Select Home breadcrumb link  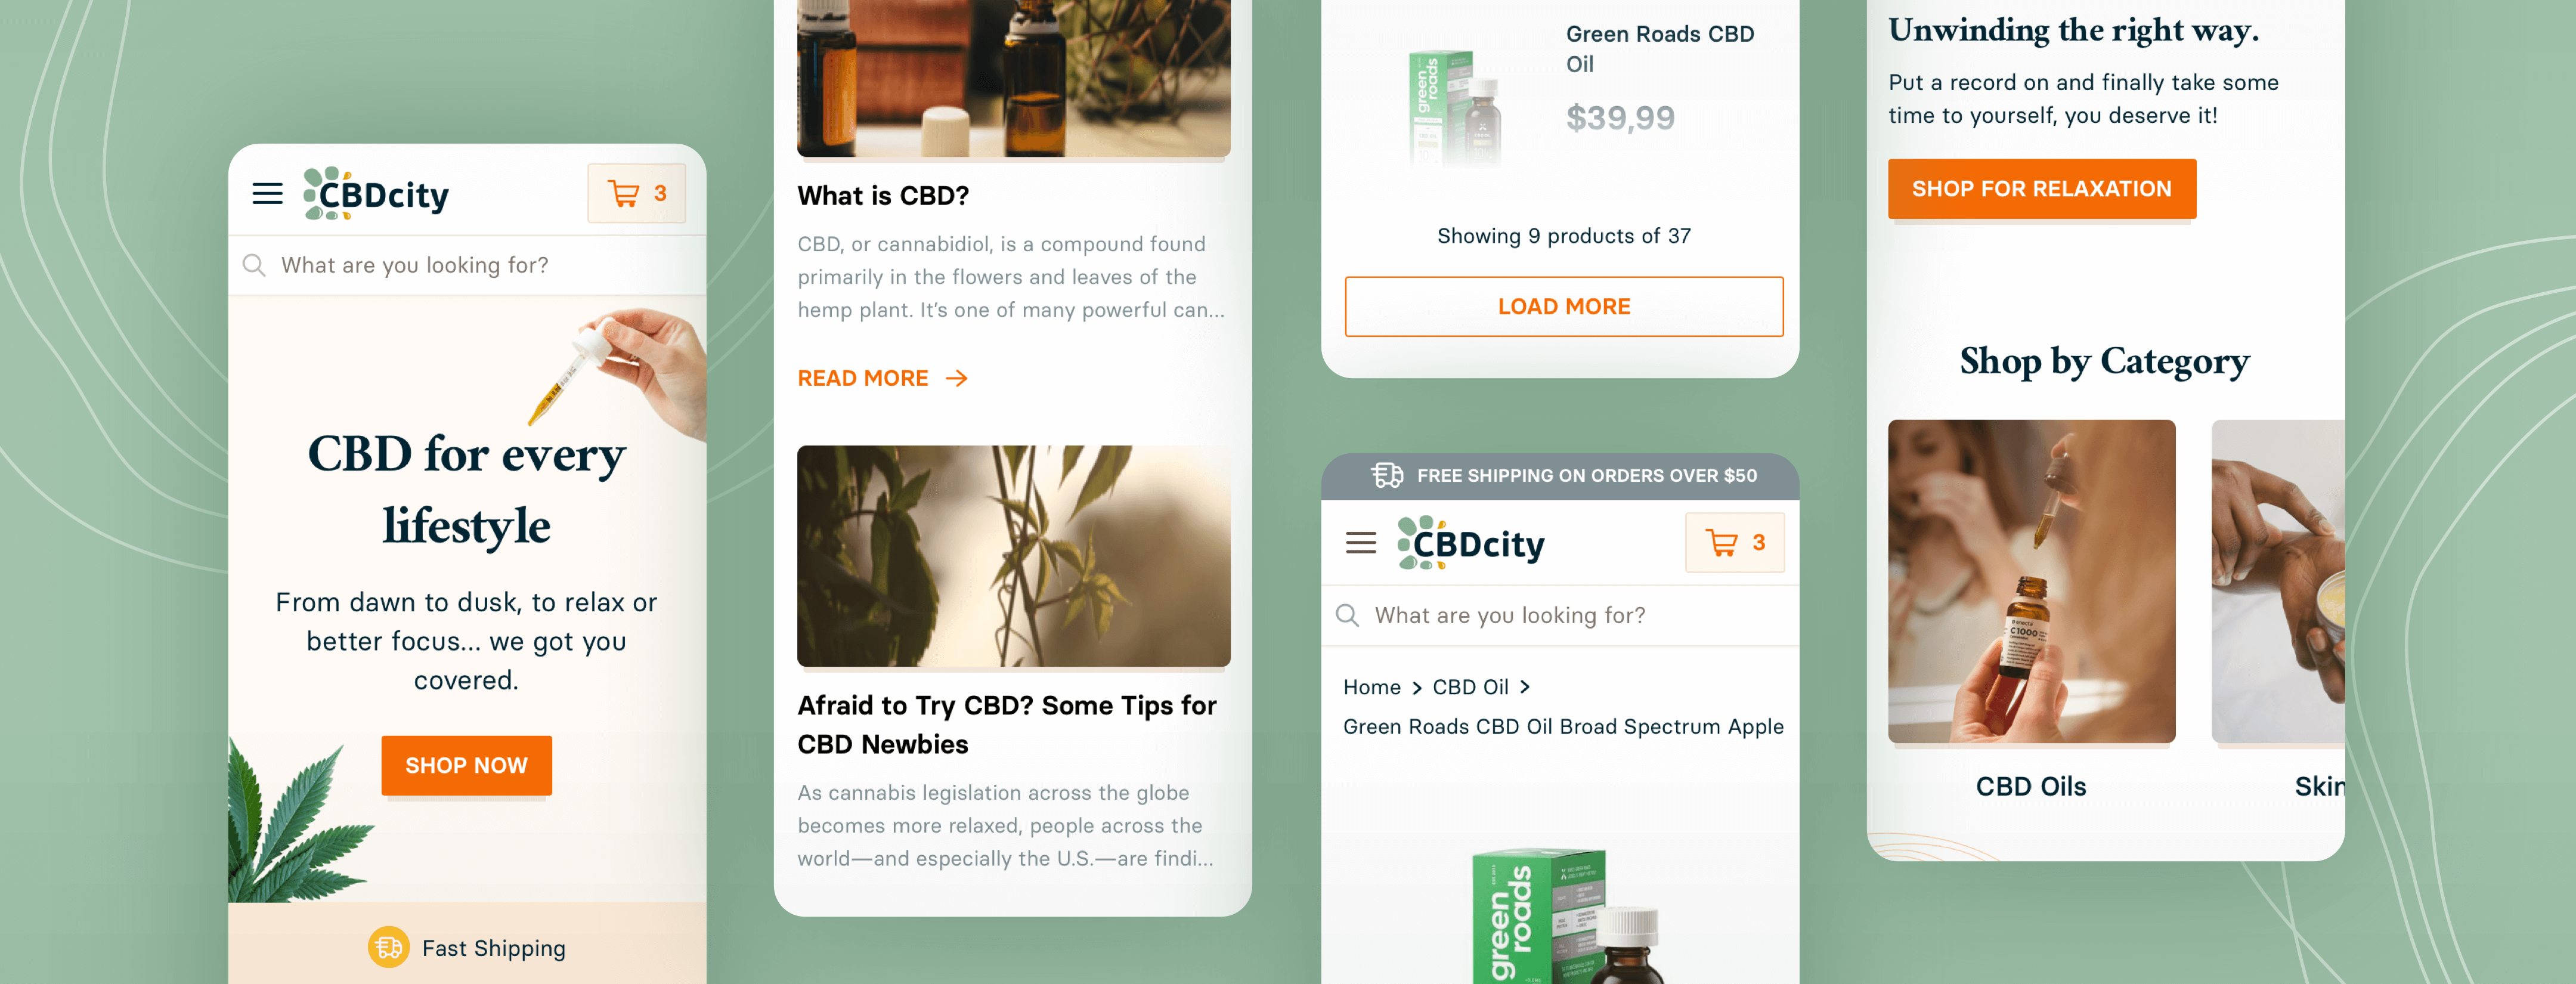[1371, 687]
